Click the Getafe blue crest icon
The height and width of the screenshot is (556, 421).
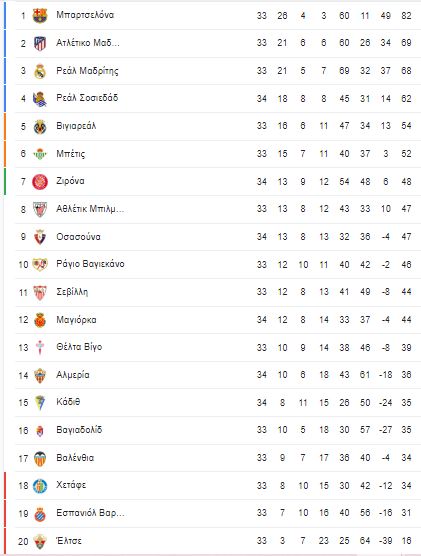[x=40, y=486]
